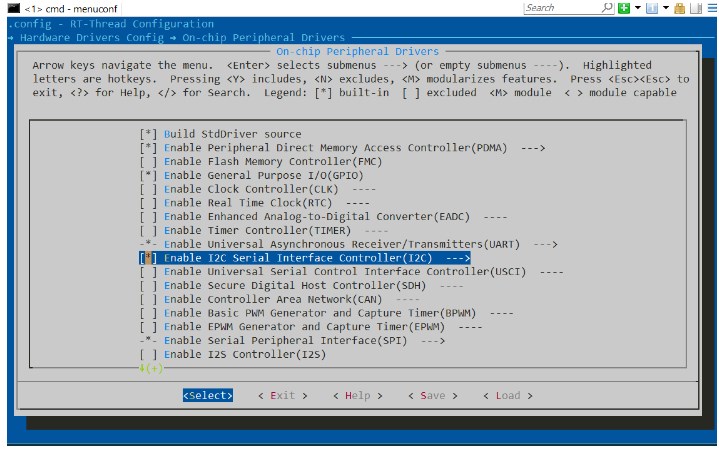This screenshot has height=450, width=719.
Task: Toggle the highlighted I2C Serial Interface checkbox
Action: tap(148, 258)
